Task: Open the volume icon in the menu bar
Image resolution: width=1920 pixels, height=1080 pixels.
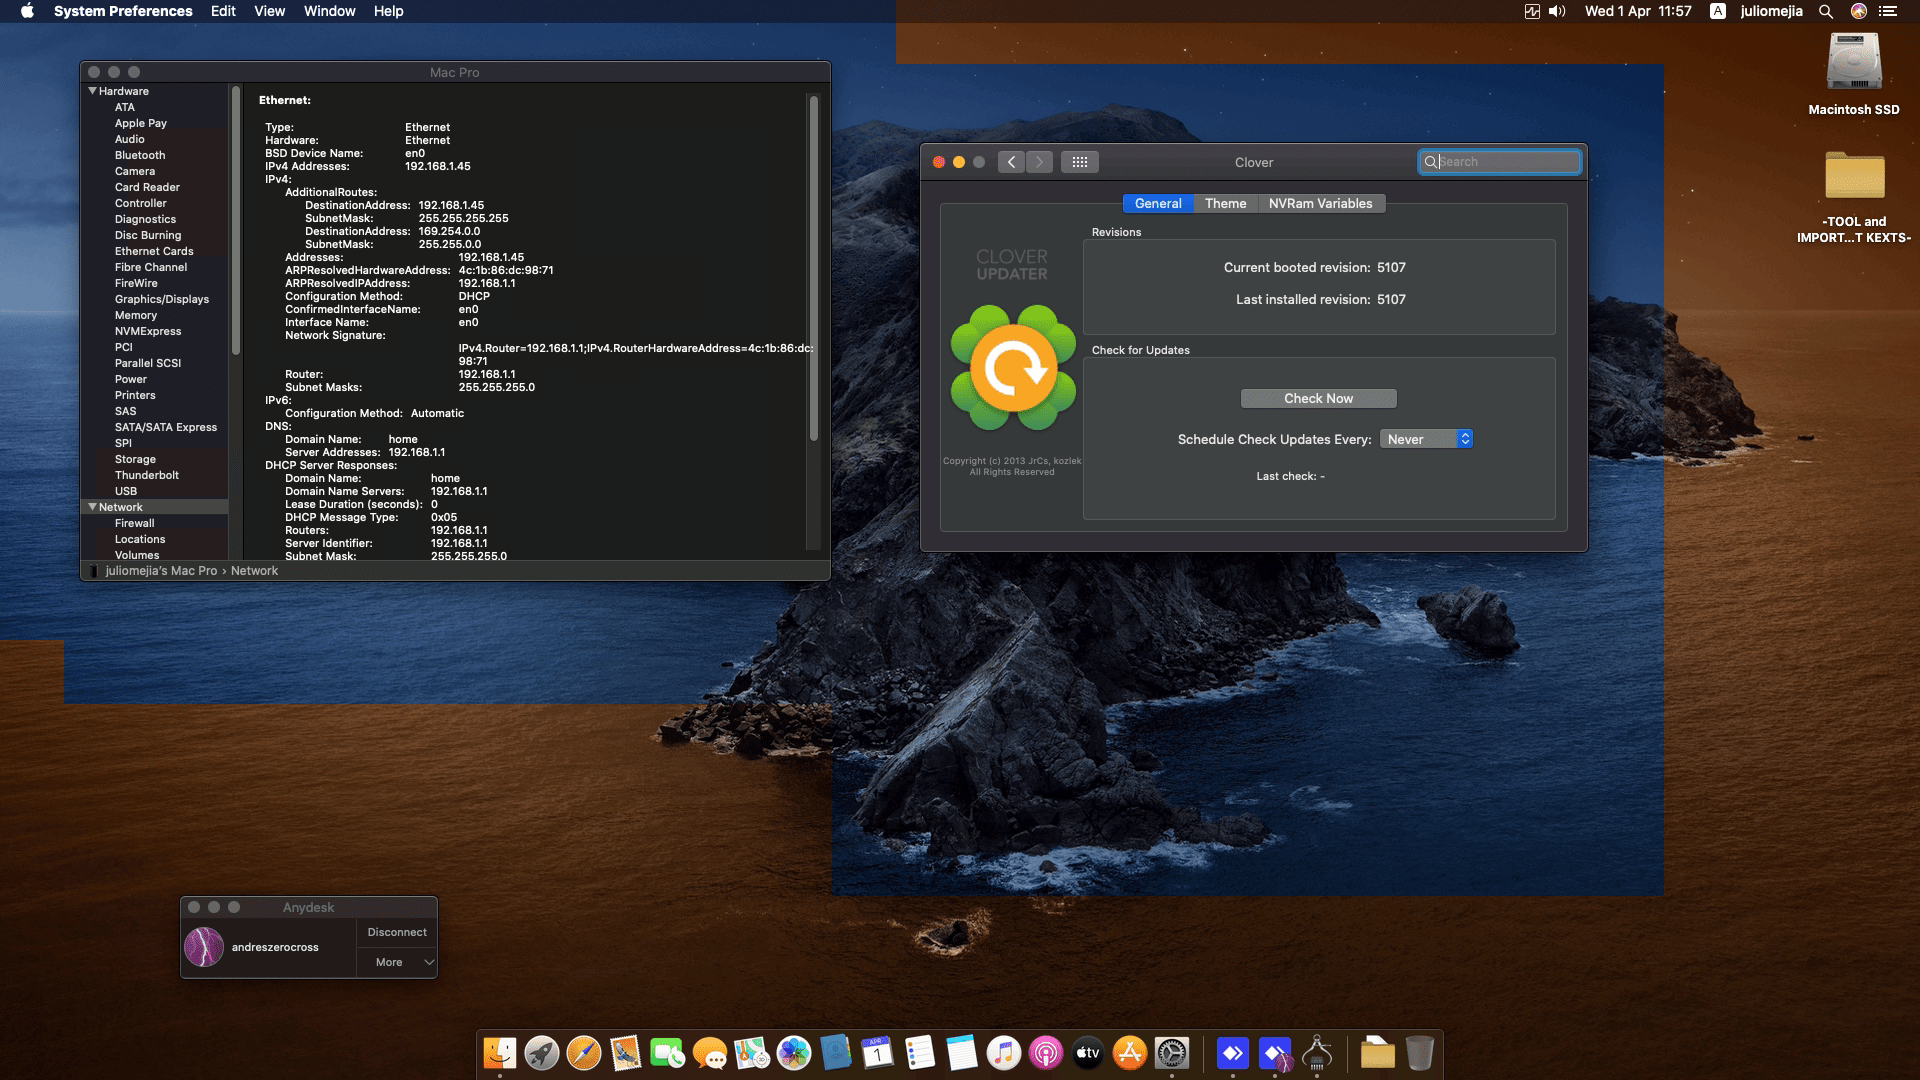Action: [x=1556, y=11]
